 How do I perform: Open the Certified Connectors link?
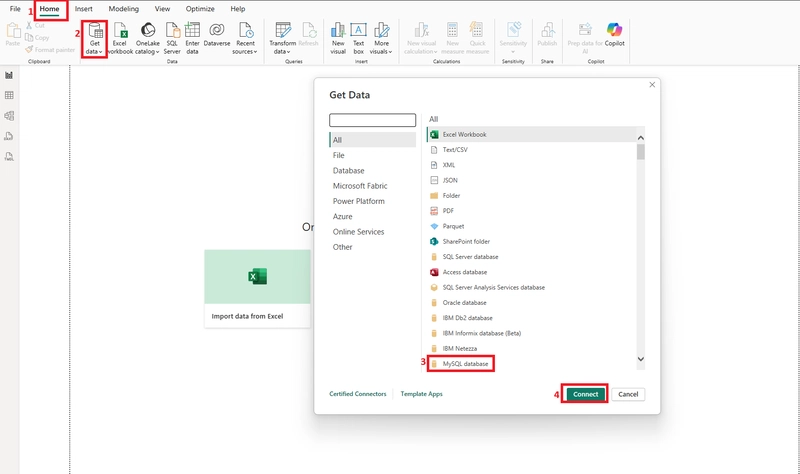tap(358, 394)
